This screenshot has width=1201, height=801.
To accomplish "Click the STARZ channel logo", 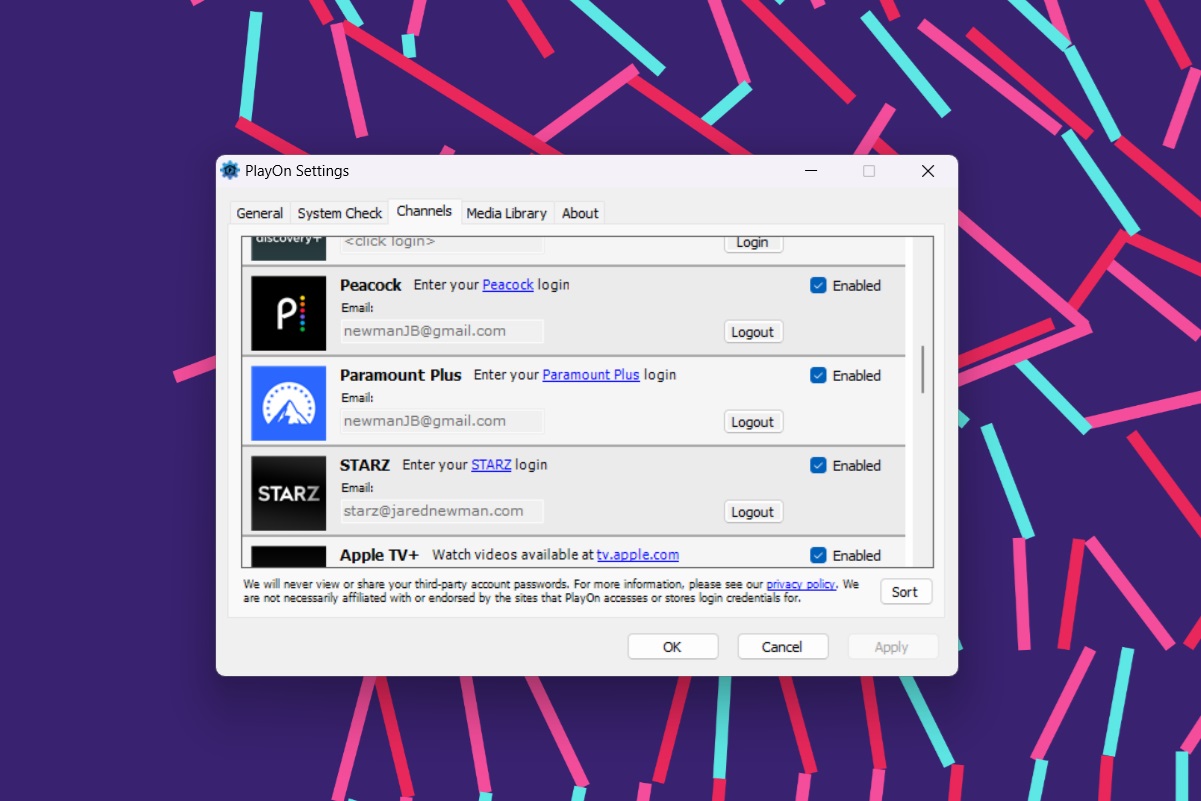I will pyautogui.click(x=289, y=493).
